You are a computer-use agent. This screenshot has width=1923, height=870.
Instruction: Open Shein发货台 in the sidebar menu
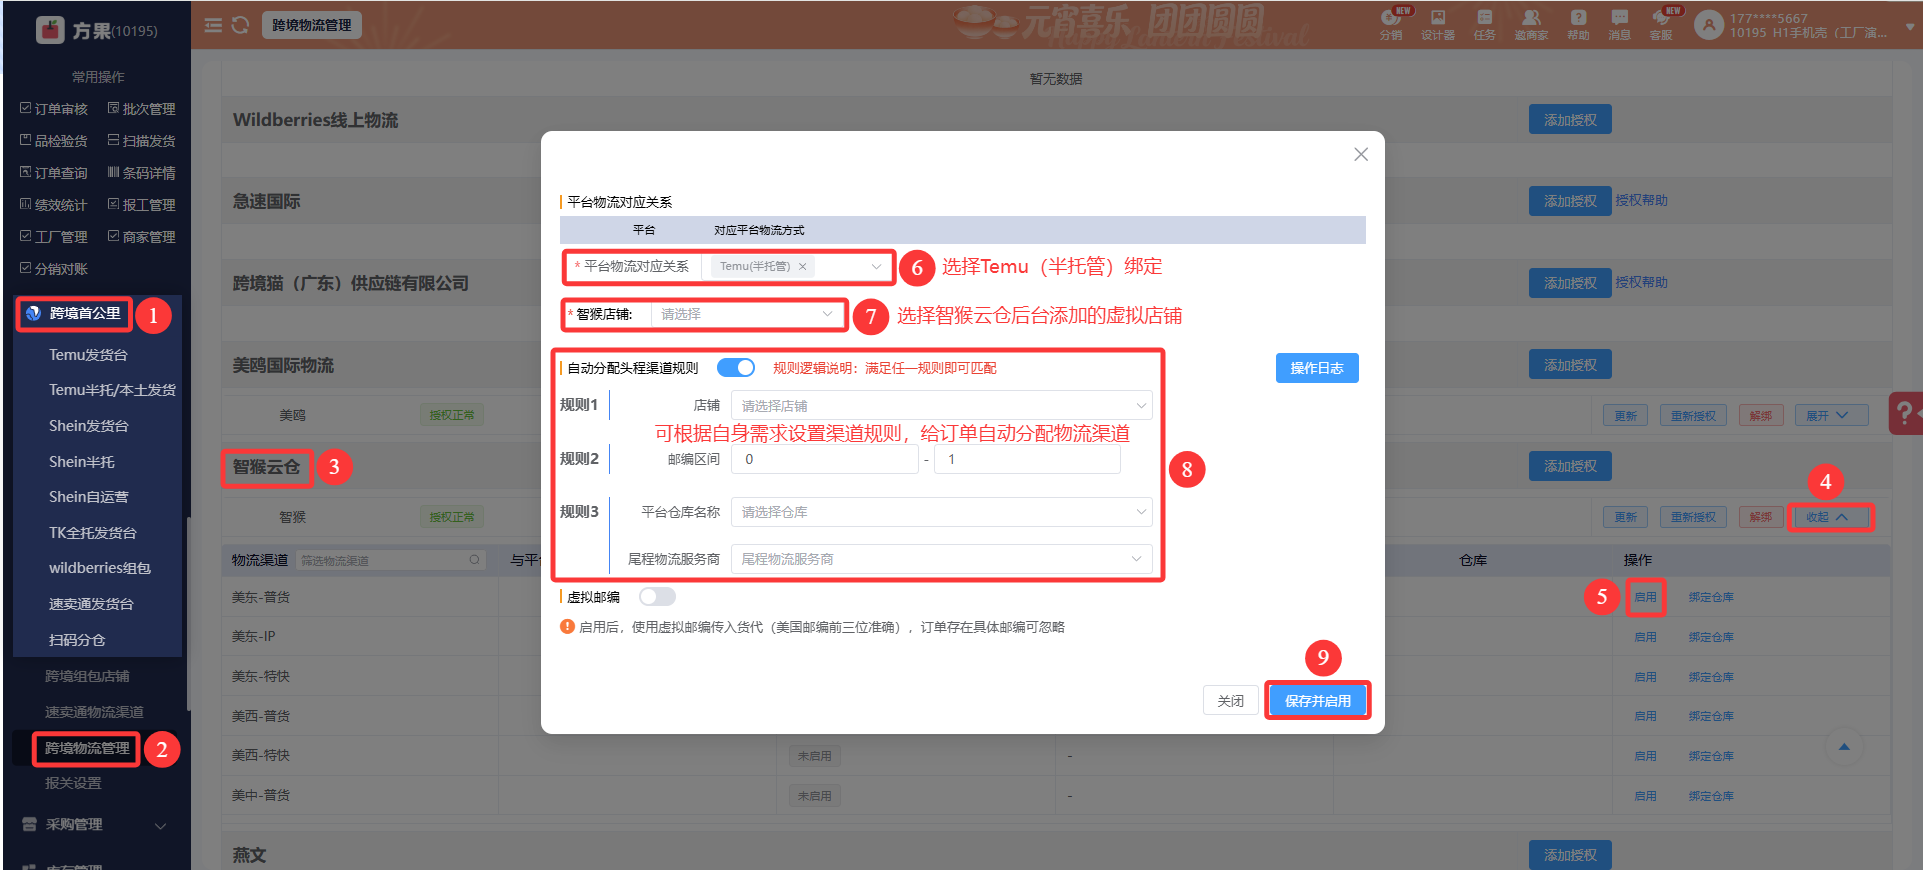click(89, 426)
